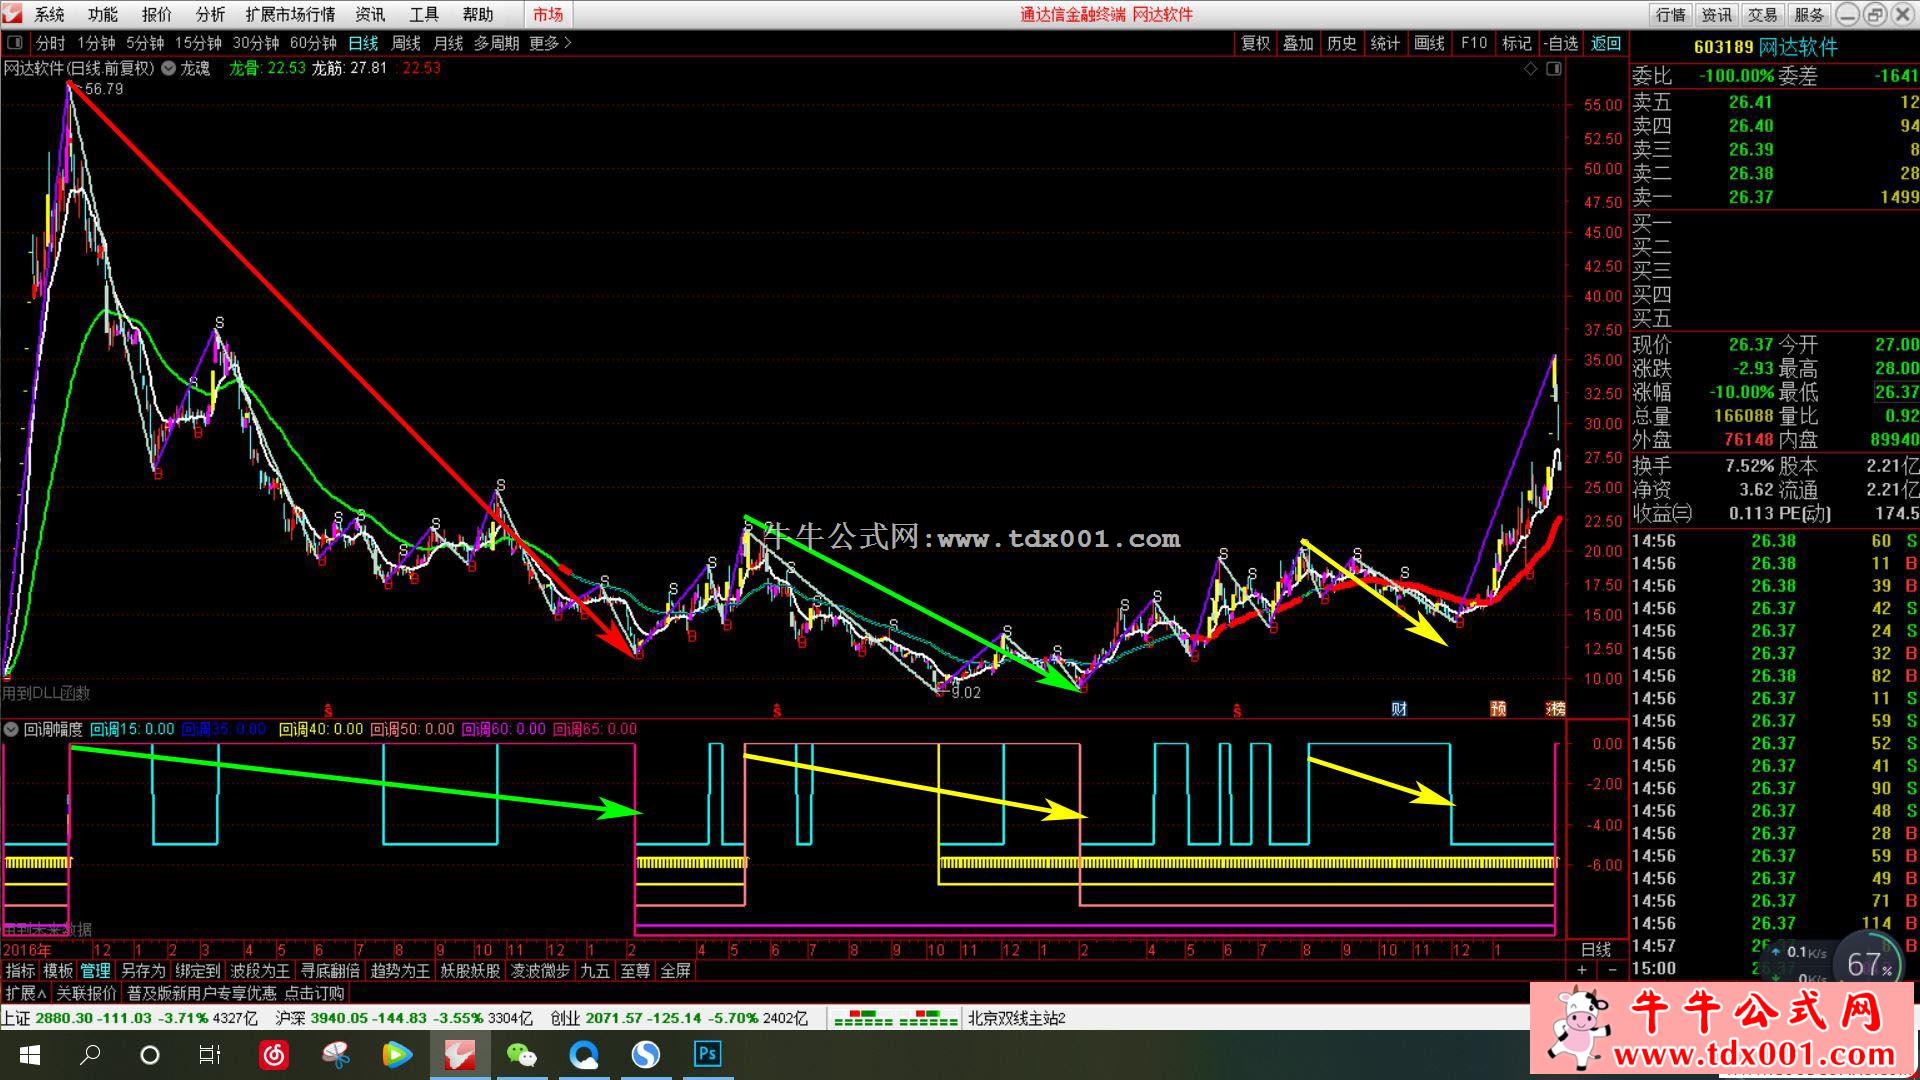Open the 帮助 menu
This screenshot has height=1080, width=1920.
pos(478,14)
